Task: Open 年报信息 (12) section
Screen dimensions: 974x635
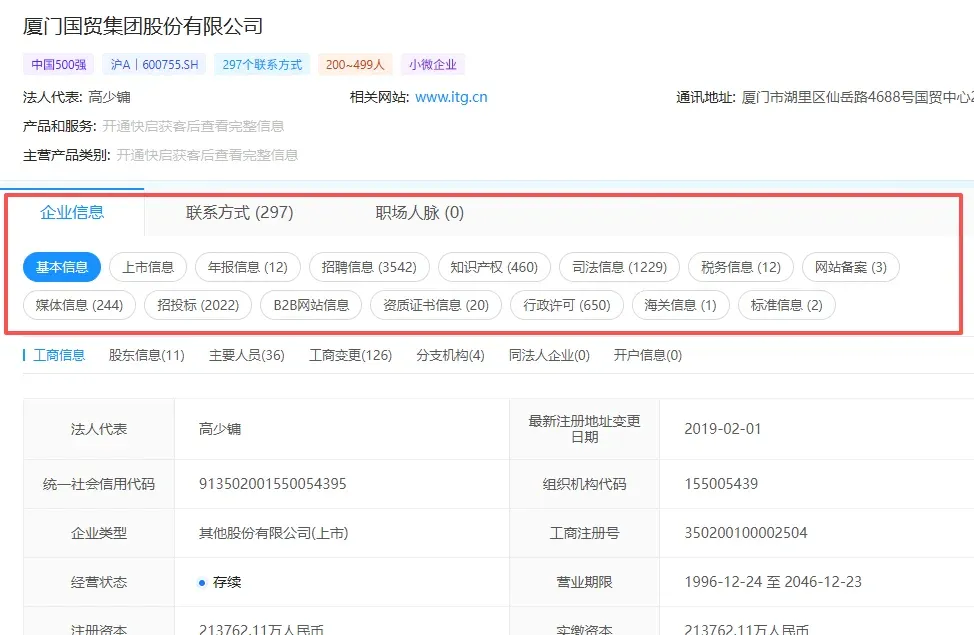Action: pyautogui.click(x=248, y=267)
